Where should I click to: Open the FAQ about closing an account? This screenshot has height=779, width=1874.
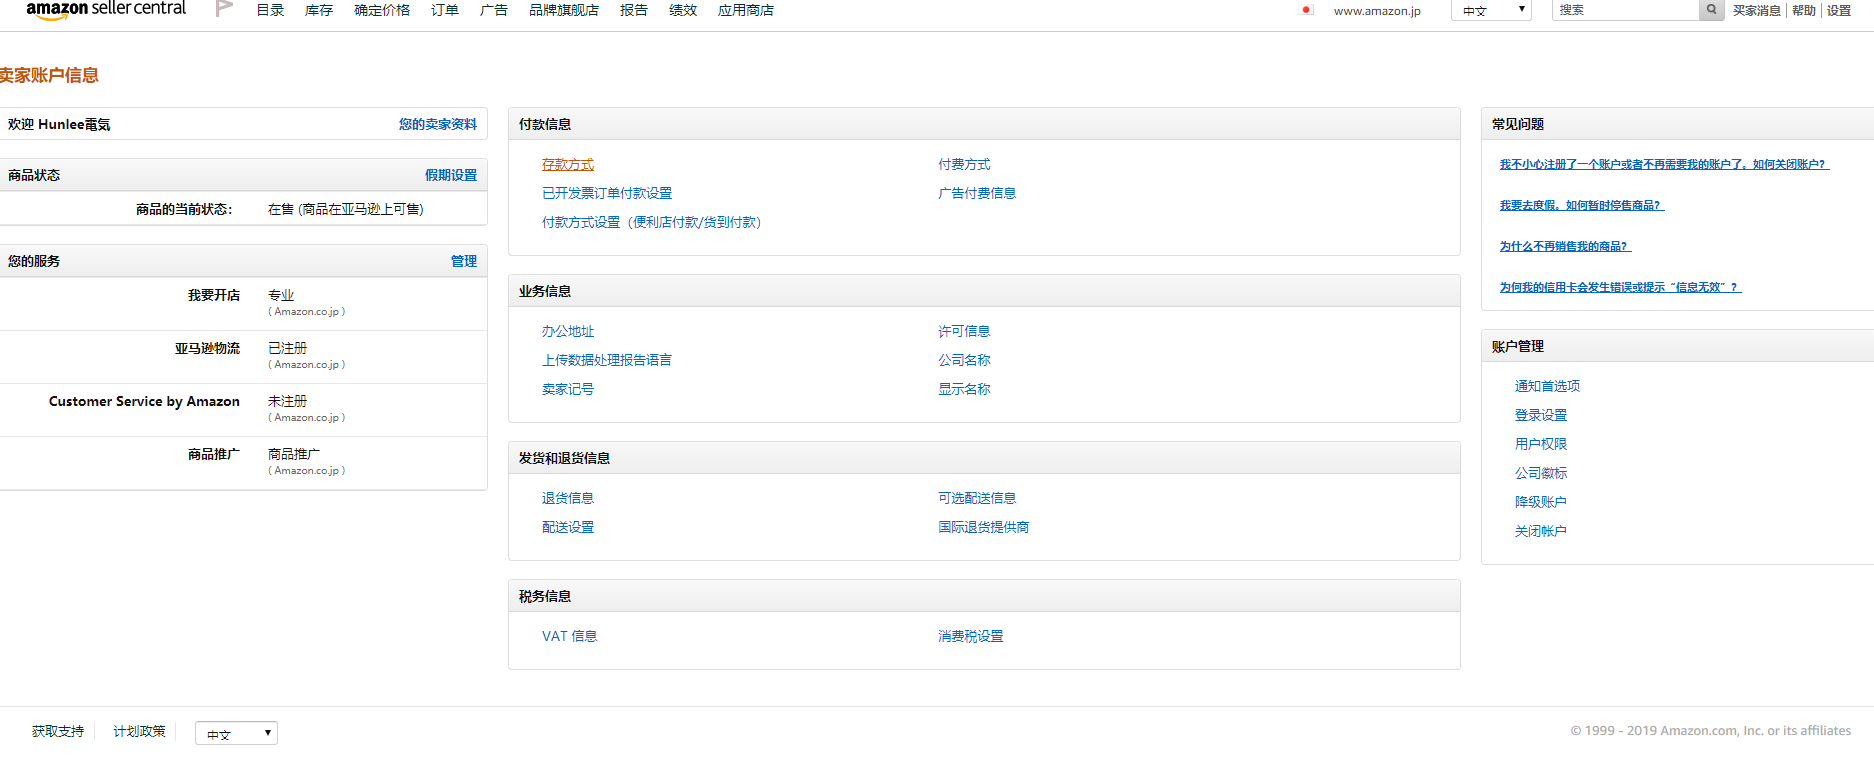click(x=1664, y=164)
